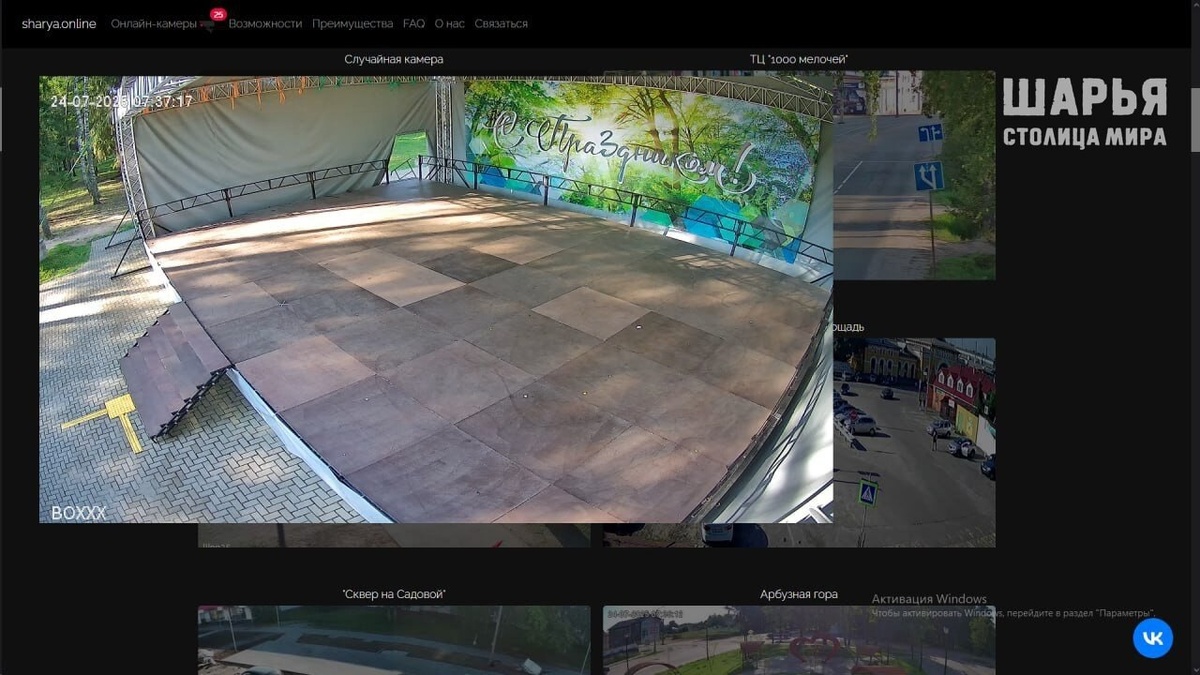This screenshot has height=675, width=1200.
Task: Open the "Сквер на Садовой" camera thumbnail
Action: point(394,640)
